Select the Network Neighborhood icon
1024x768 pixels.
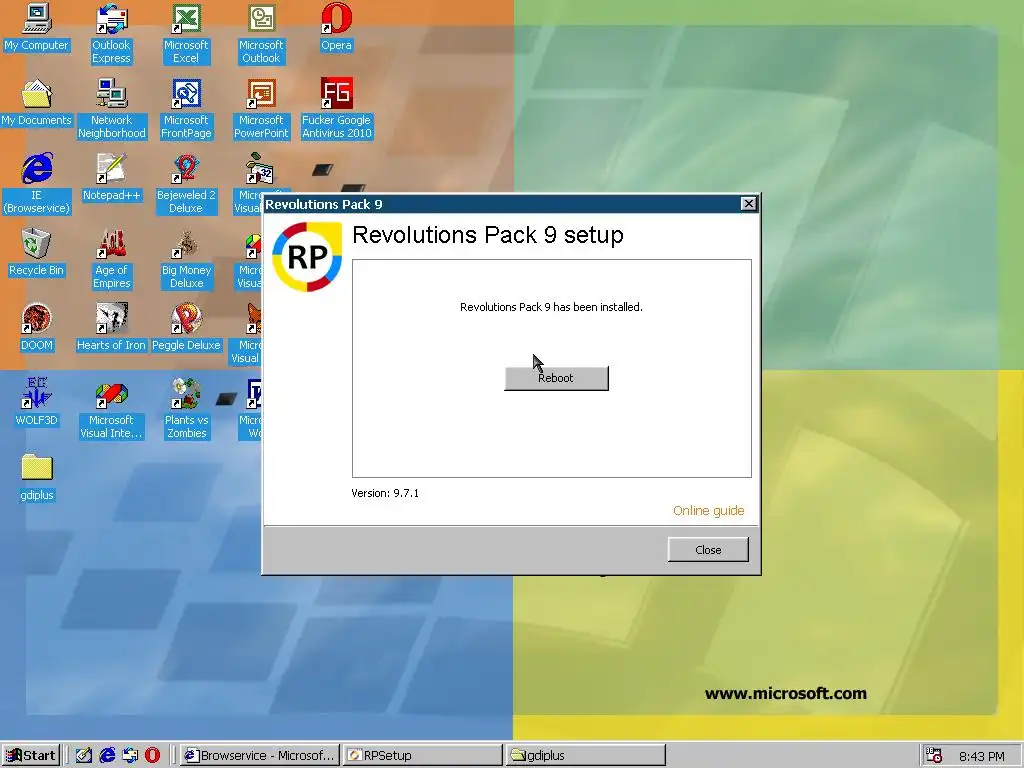[112, 109]
